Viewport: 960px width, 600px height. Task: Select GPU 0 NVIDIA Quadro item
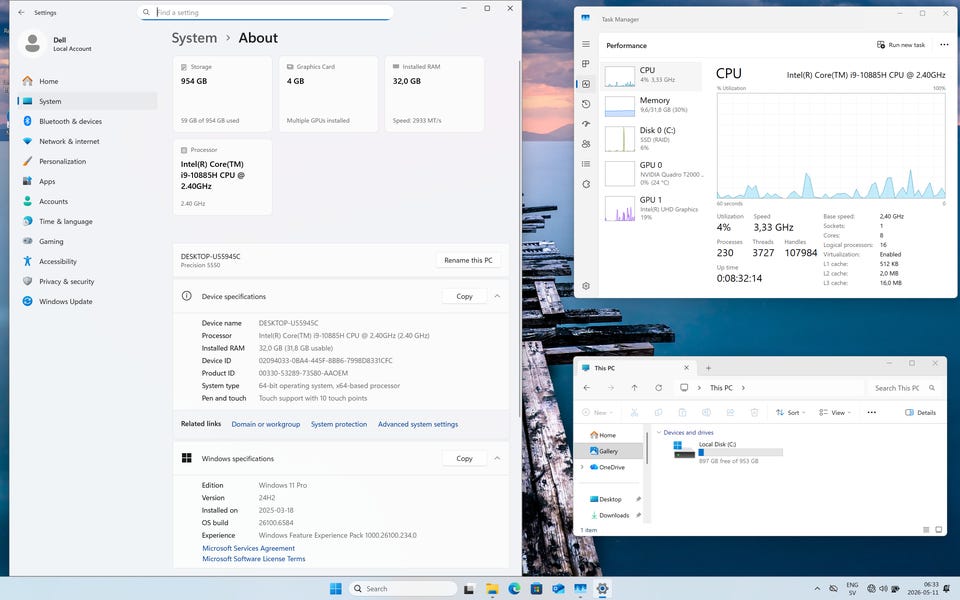point(651,173)
